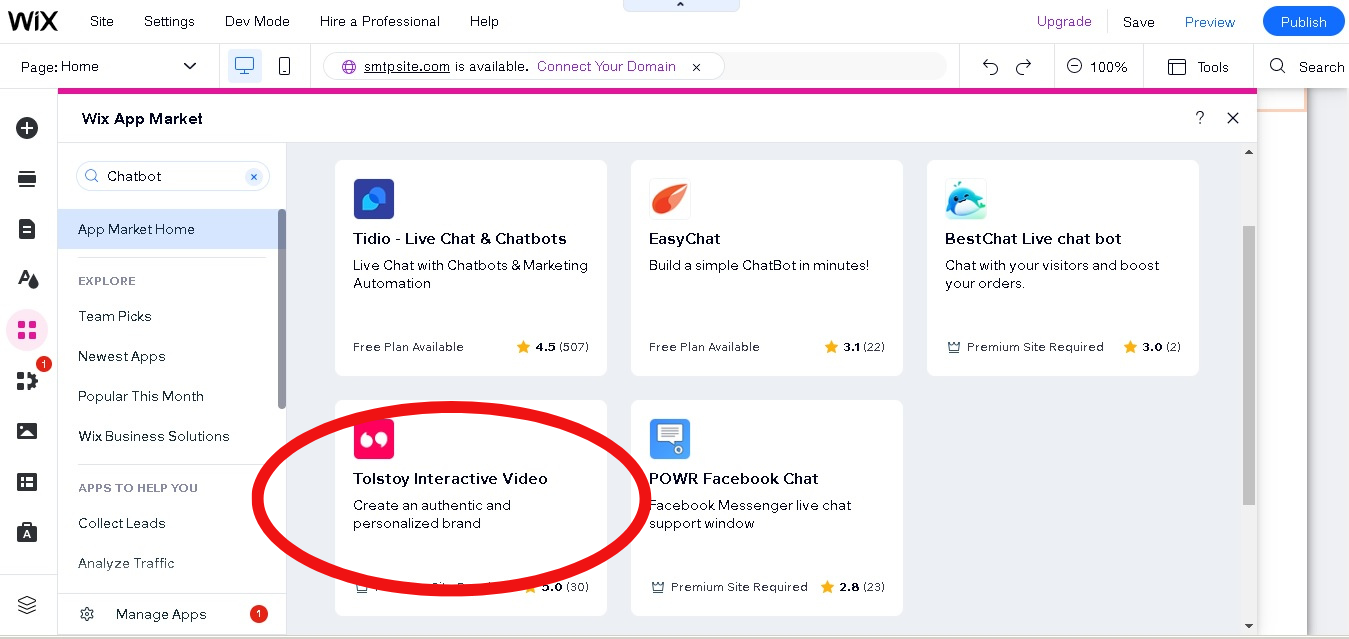Click the EasyChat app icon
The height and width of the screenshot is (639, 1349).
tap(670, 199)
